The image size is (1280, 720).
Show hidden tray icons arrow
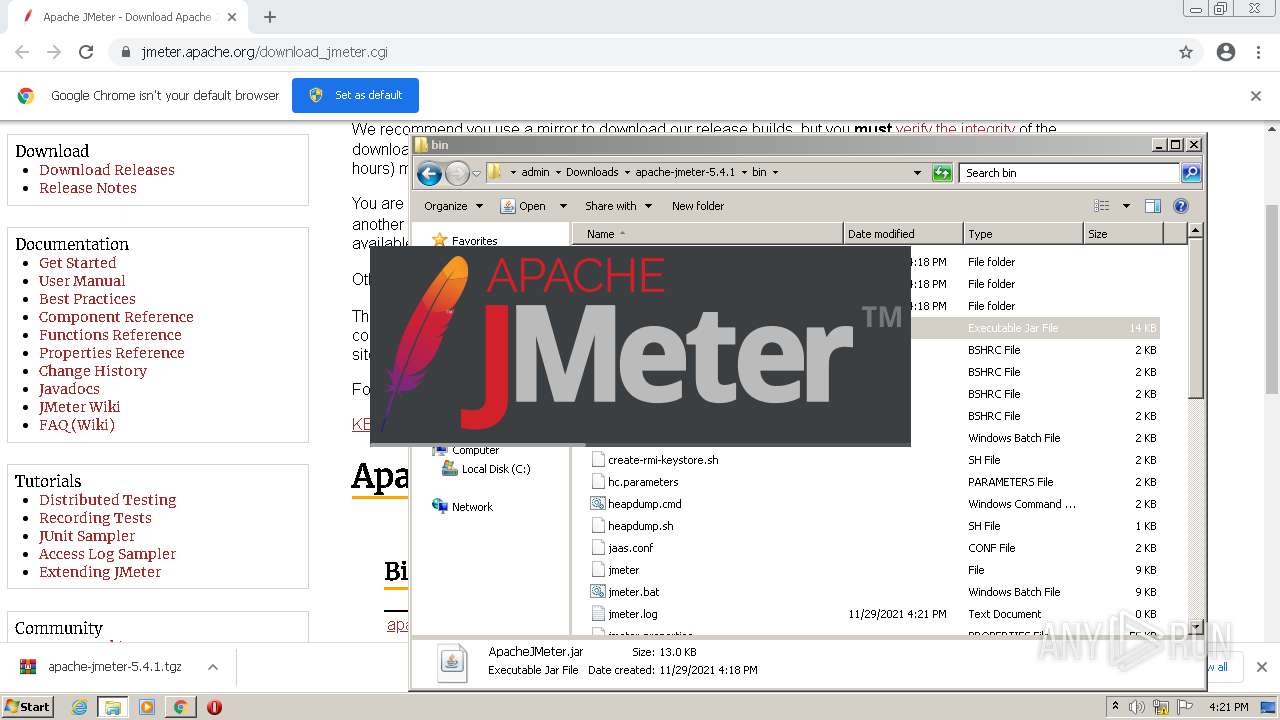(1115, 707)
